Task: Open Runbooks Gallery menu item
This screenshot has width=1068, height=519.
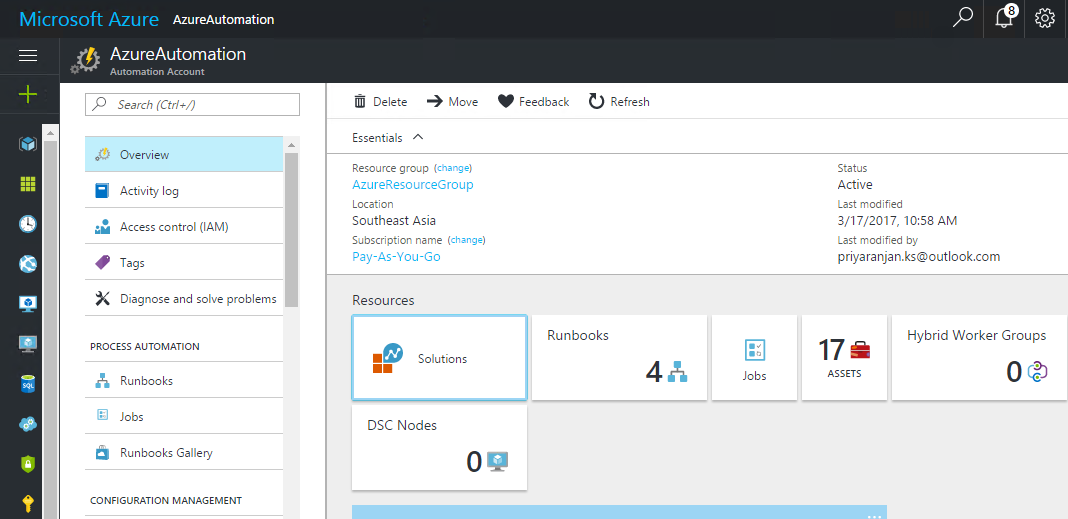Action: [184, 452]
